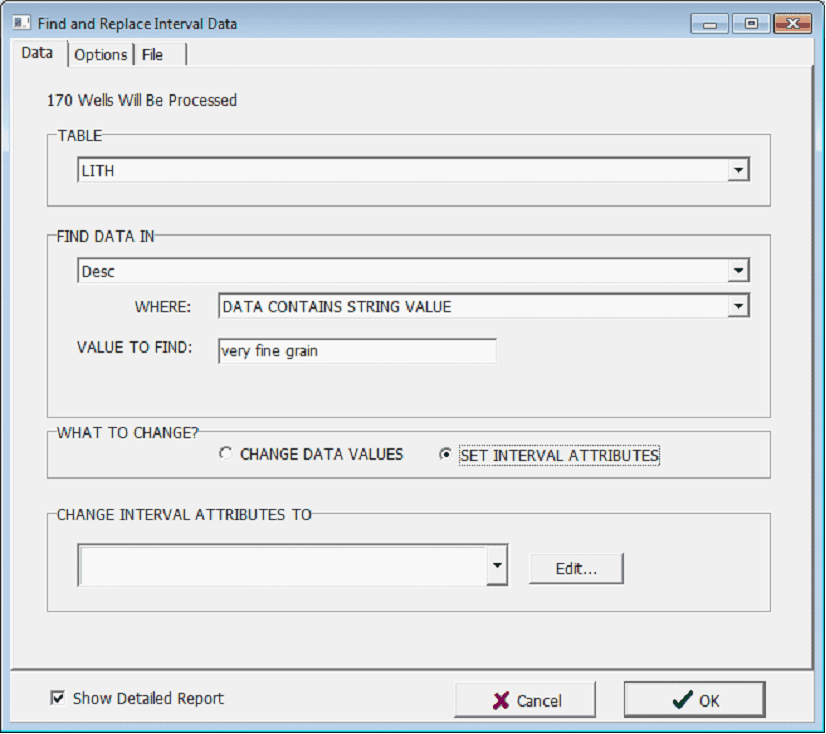
Task: Click the VALUE TO FIND text box
Action: (x=356, y=351)
